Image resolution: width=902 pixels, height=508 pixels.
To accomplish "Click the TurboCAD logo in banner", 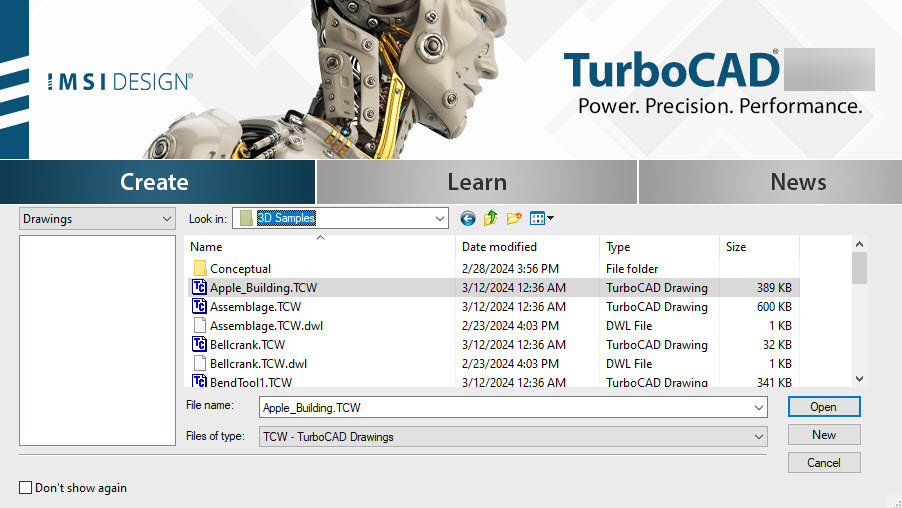I will coord(671,70).
